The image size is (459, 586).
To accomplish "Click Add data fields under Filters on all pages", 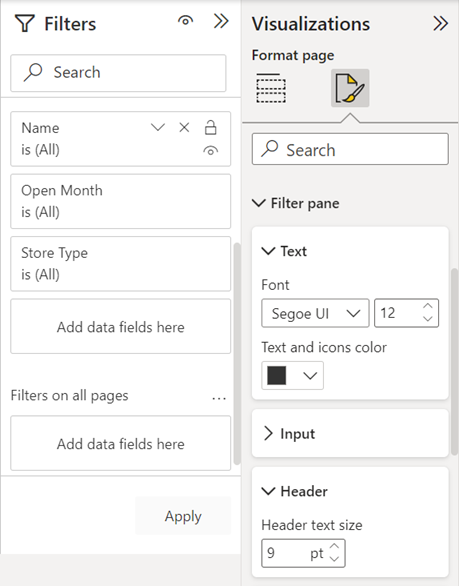I will (x=120, y=443).
